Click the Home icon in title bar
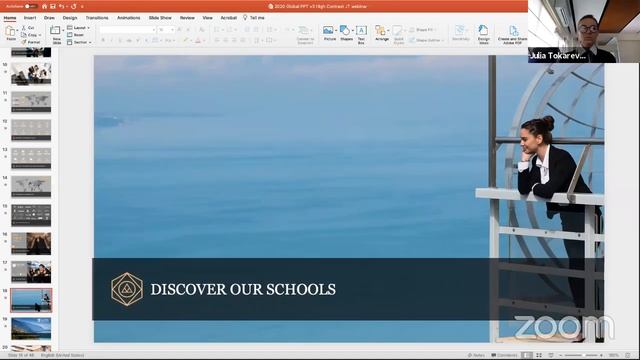Image resolution: width=640 pixels, height=360 pixels. click(44, 7)
